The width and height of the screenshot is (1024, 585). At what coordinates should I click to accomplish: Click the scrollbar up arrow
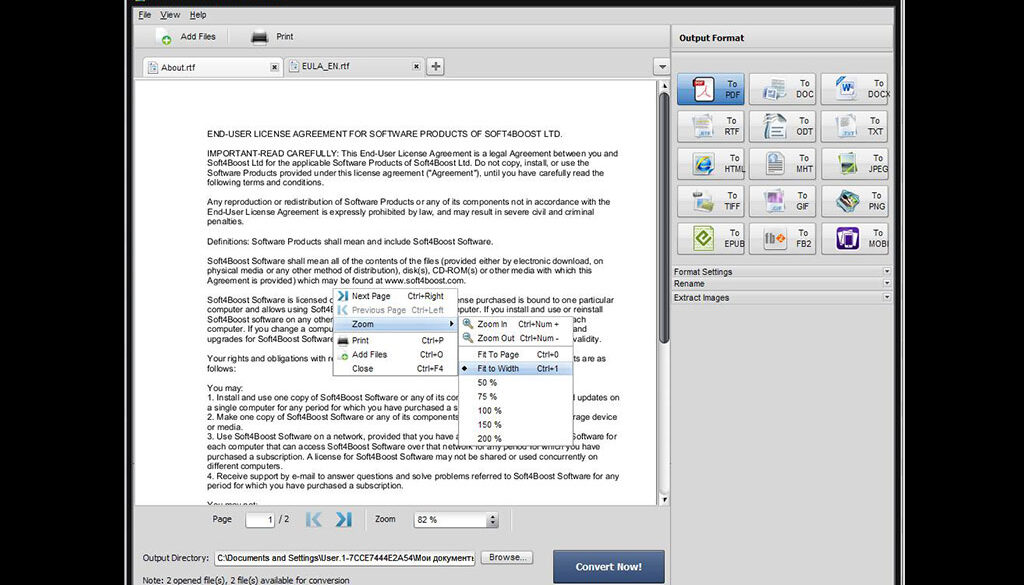[x=664, y=86]
